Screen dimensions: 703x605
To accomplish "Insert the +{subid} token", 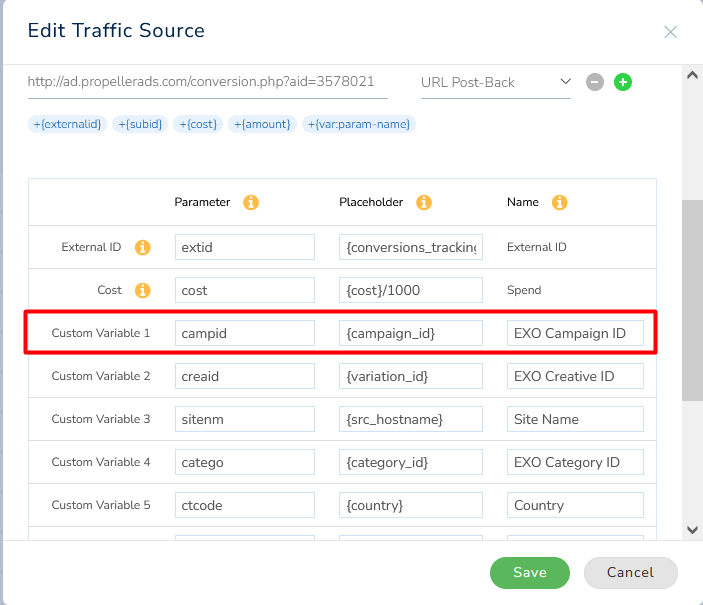I will point(140,124).
